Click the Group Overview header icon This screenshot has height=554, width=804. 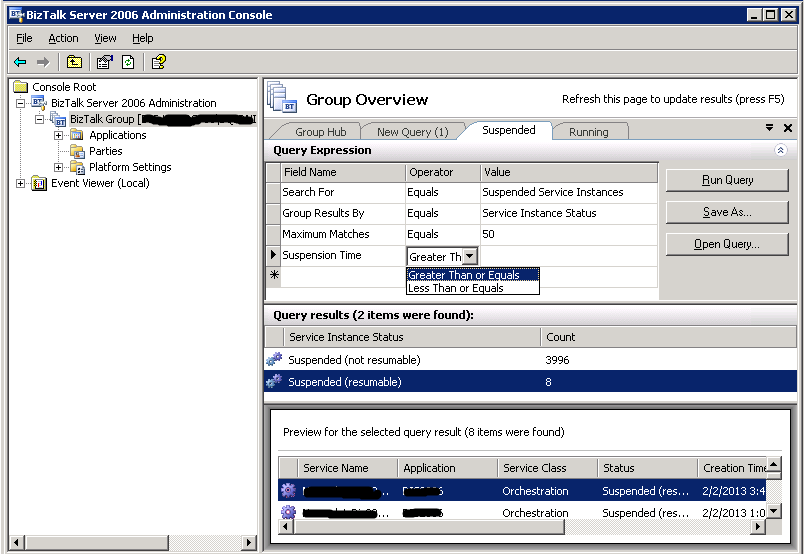point(282,97)
